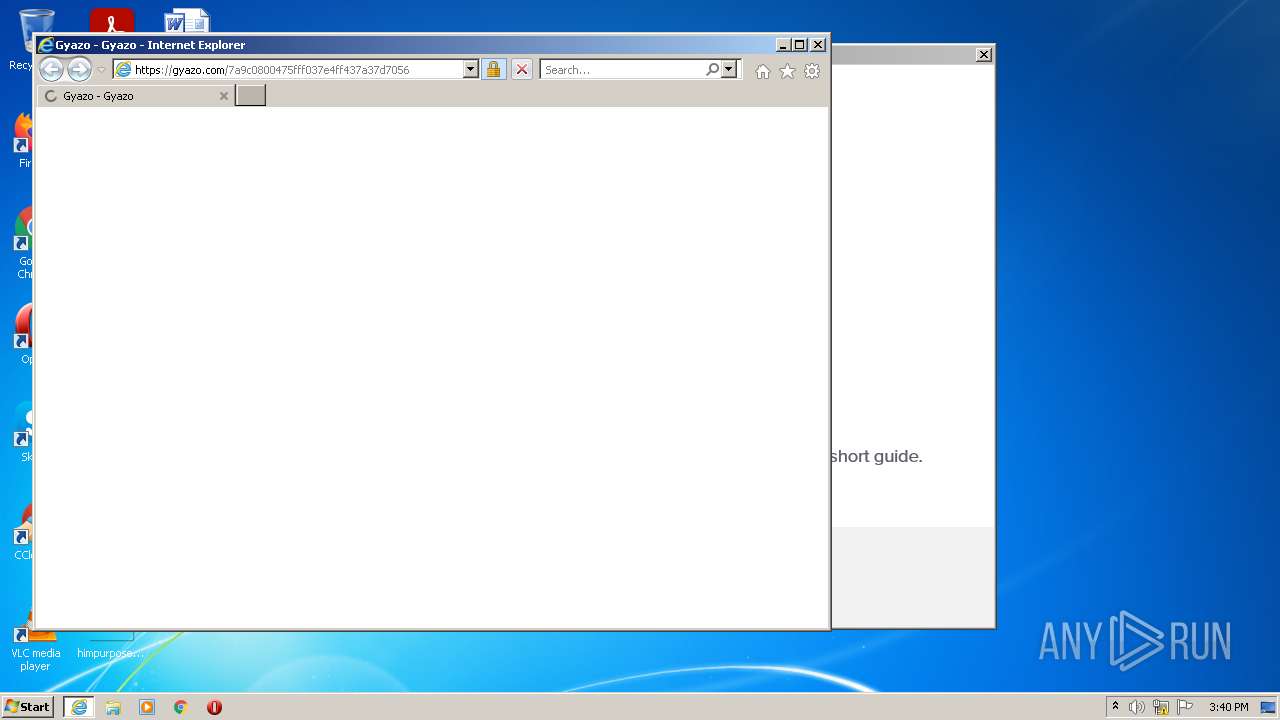The image size is (1280, 720).
Task: Open the IE Tools gear menu
Action: [x=812, y=71]
